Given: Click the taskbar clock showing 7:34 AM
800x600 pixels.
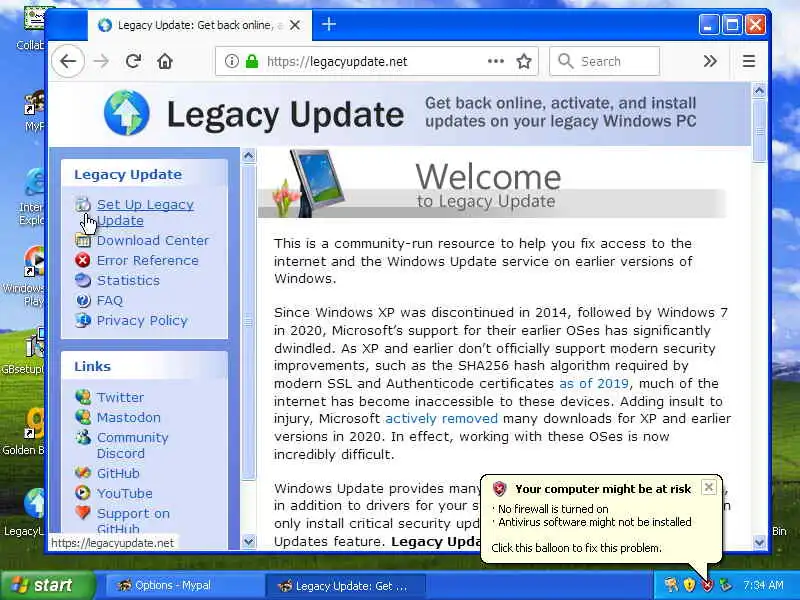Looking at the screenshot, I should click(x=763, y=585).
